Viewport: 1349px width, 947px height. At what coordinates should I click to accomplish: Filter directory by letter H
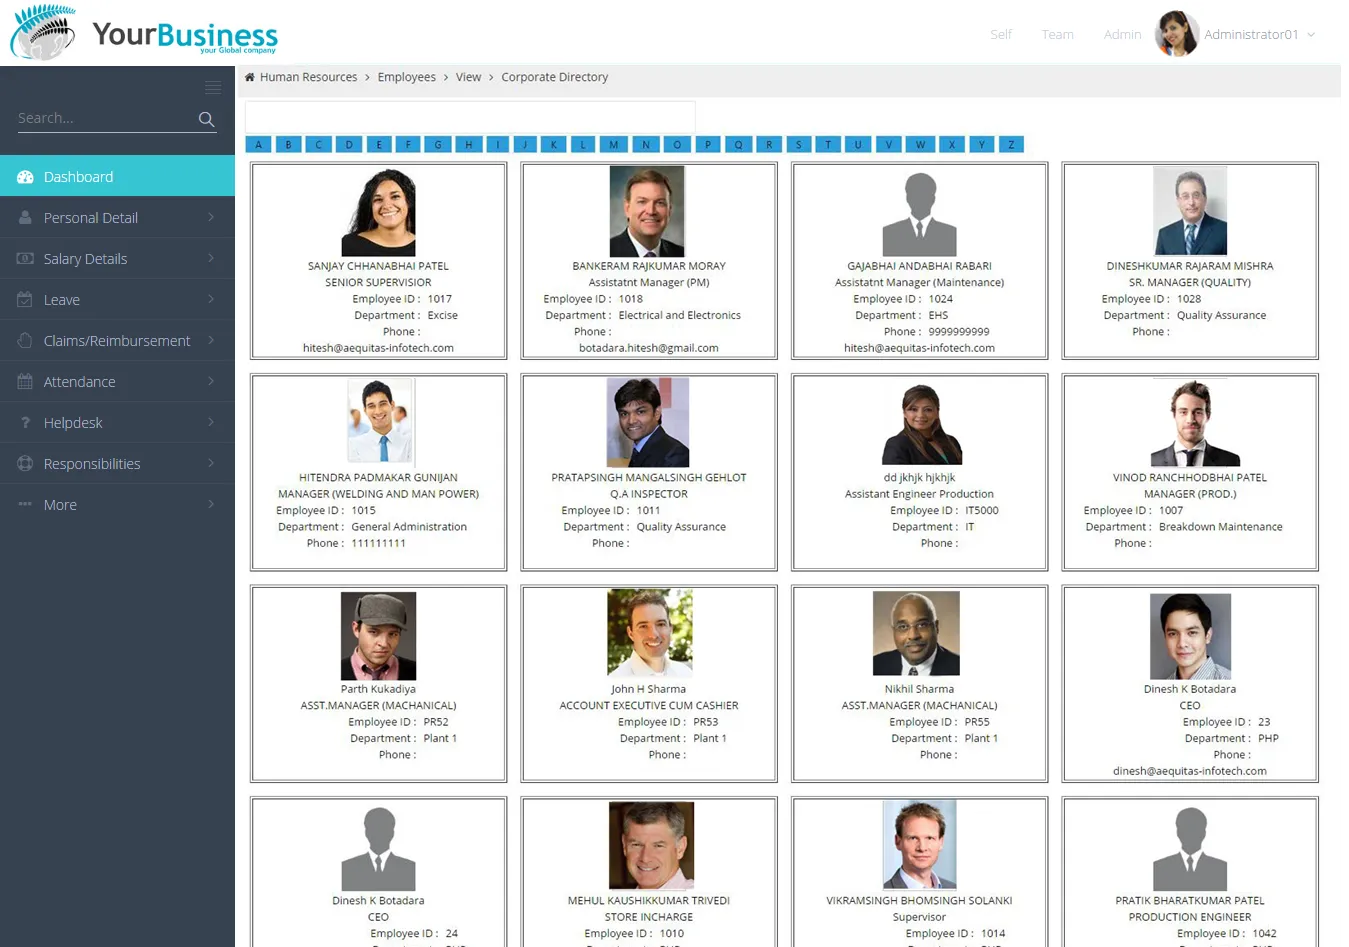pos(468,145)
